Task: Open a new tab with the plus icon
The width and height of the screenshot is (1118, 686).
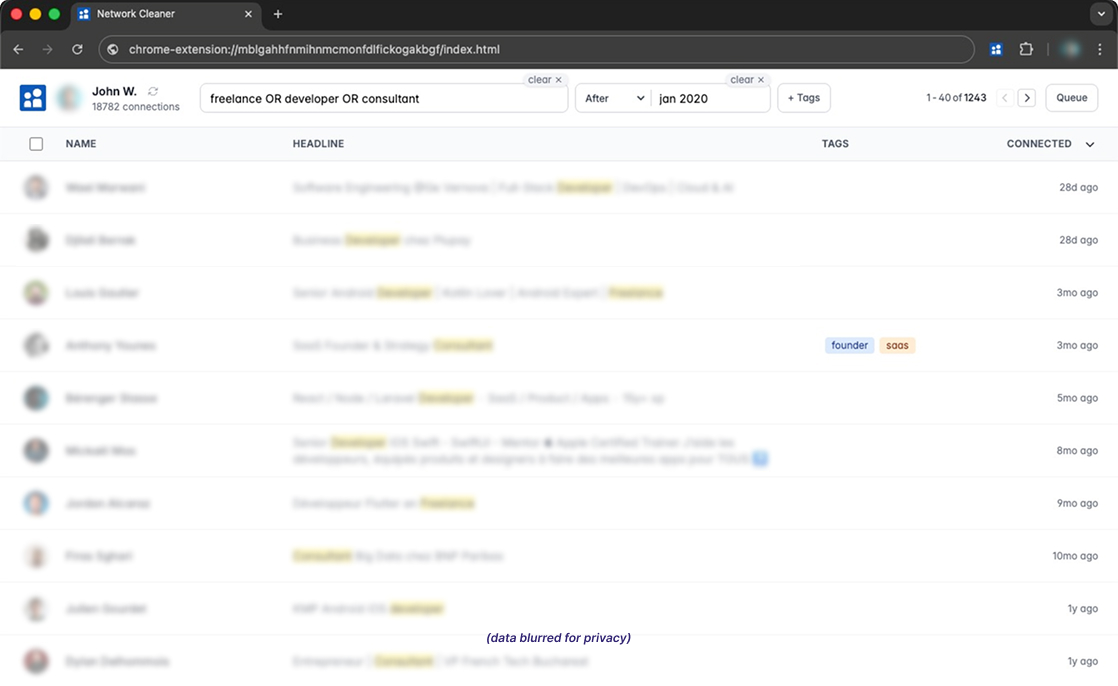Action: point(278,14)
